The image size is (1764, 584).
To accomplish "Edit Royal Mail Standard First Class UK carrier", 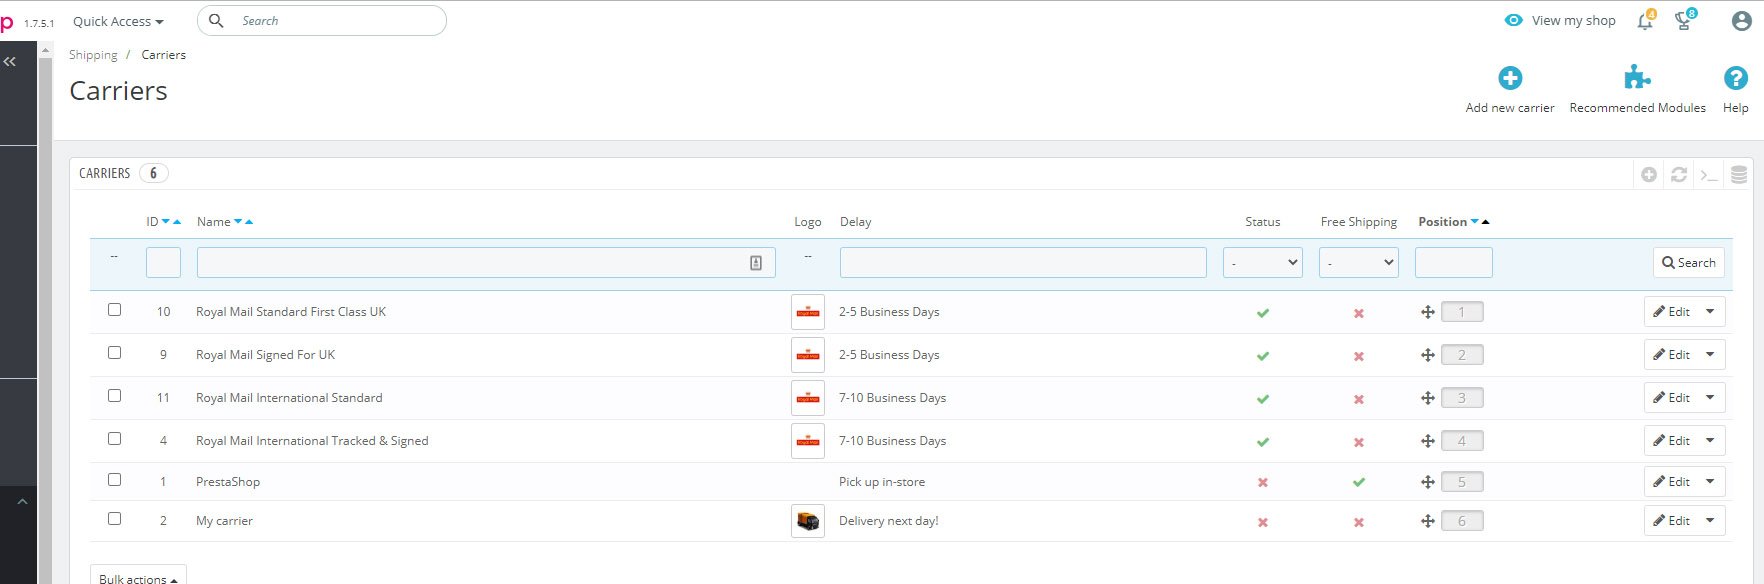I will pos(1671,312).
